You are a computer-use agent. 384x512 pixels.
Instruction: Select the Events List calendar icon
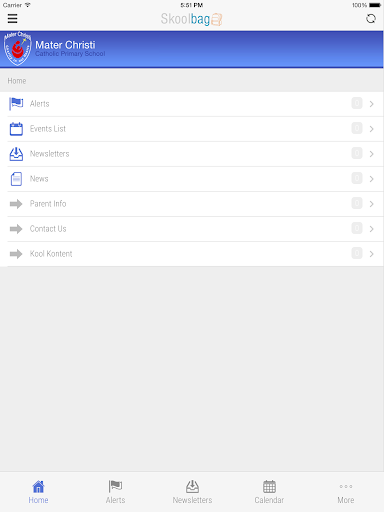16,129
